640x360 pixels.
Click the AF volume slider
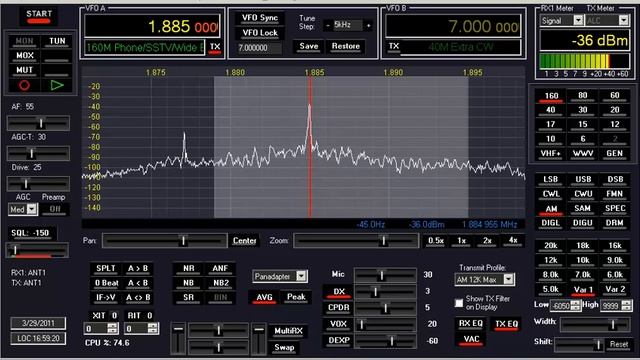(x=38, y=123)
